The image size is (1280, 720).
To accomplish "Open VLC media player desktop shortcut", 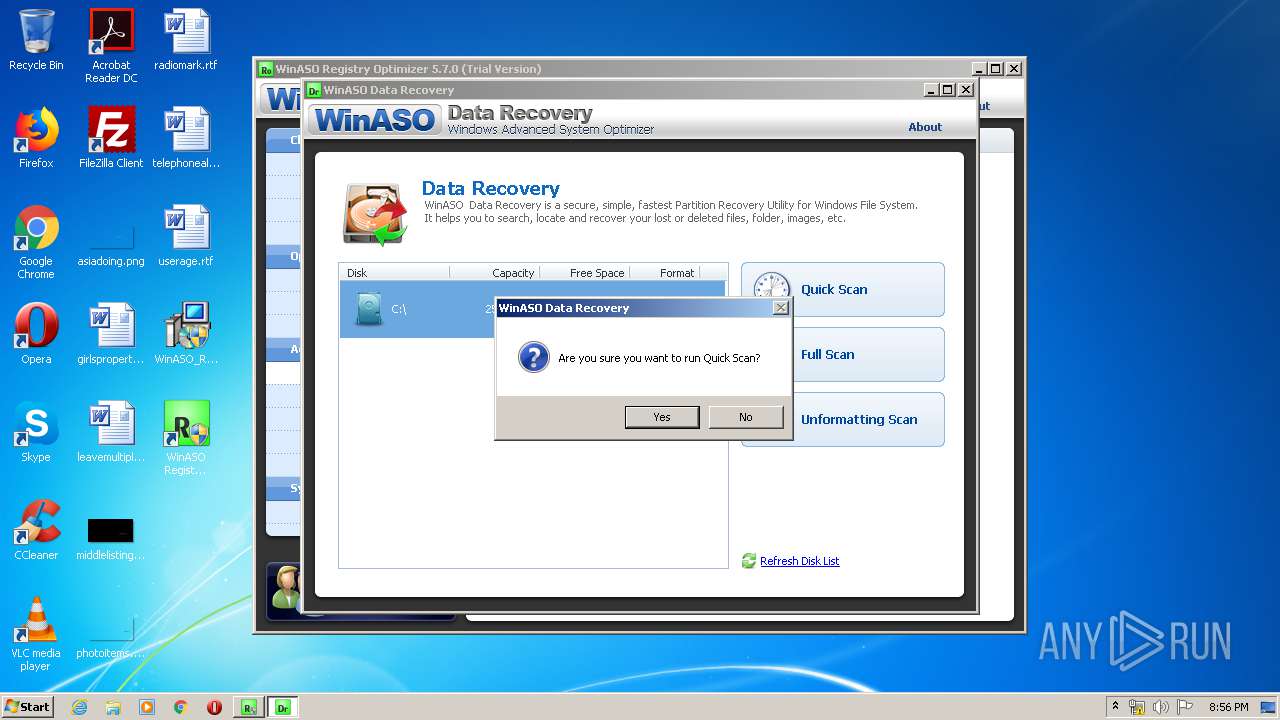I will coord(36,634).
